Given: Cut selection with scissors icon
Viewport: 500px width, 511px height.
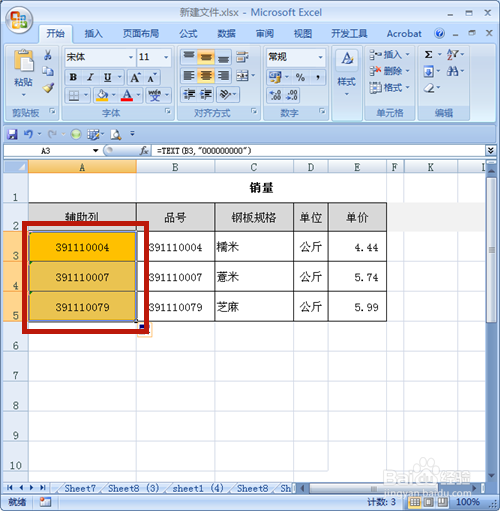Looking at the screenshot, I should click(x=48, y=55).
